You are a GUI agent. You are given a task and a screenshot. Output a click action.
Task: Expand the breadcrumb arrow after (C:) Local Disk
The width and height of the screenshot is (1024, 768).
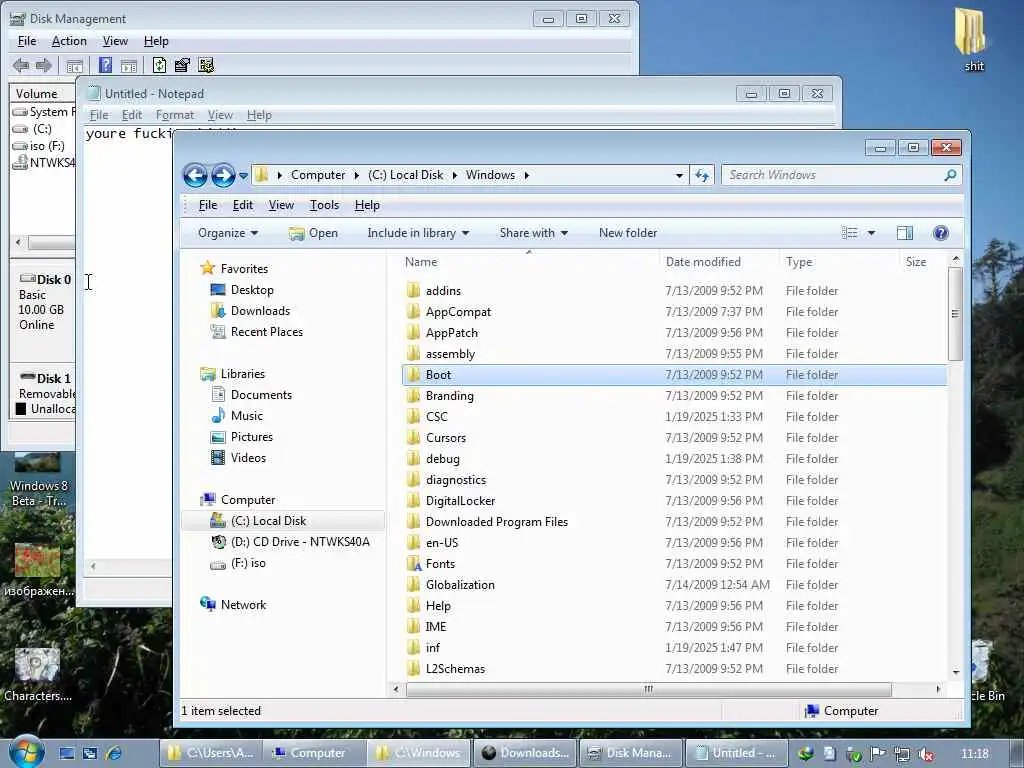[455, 175]
